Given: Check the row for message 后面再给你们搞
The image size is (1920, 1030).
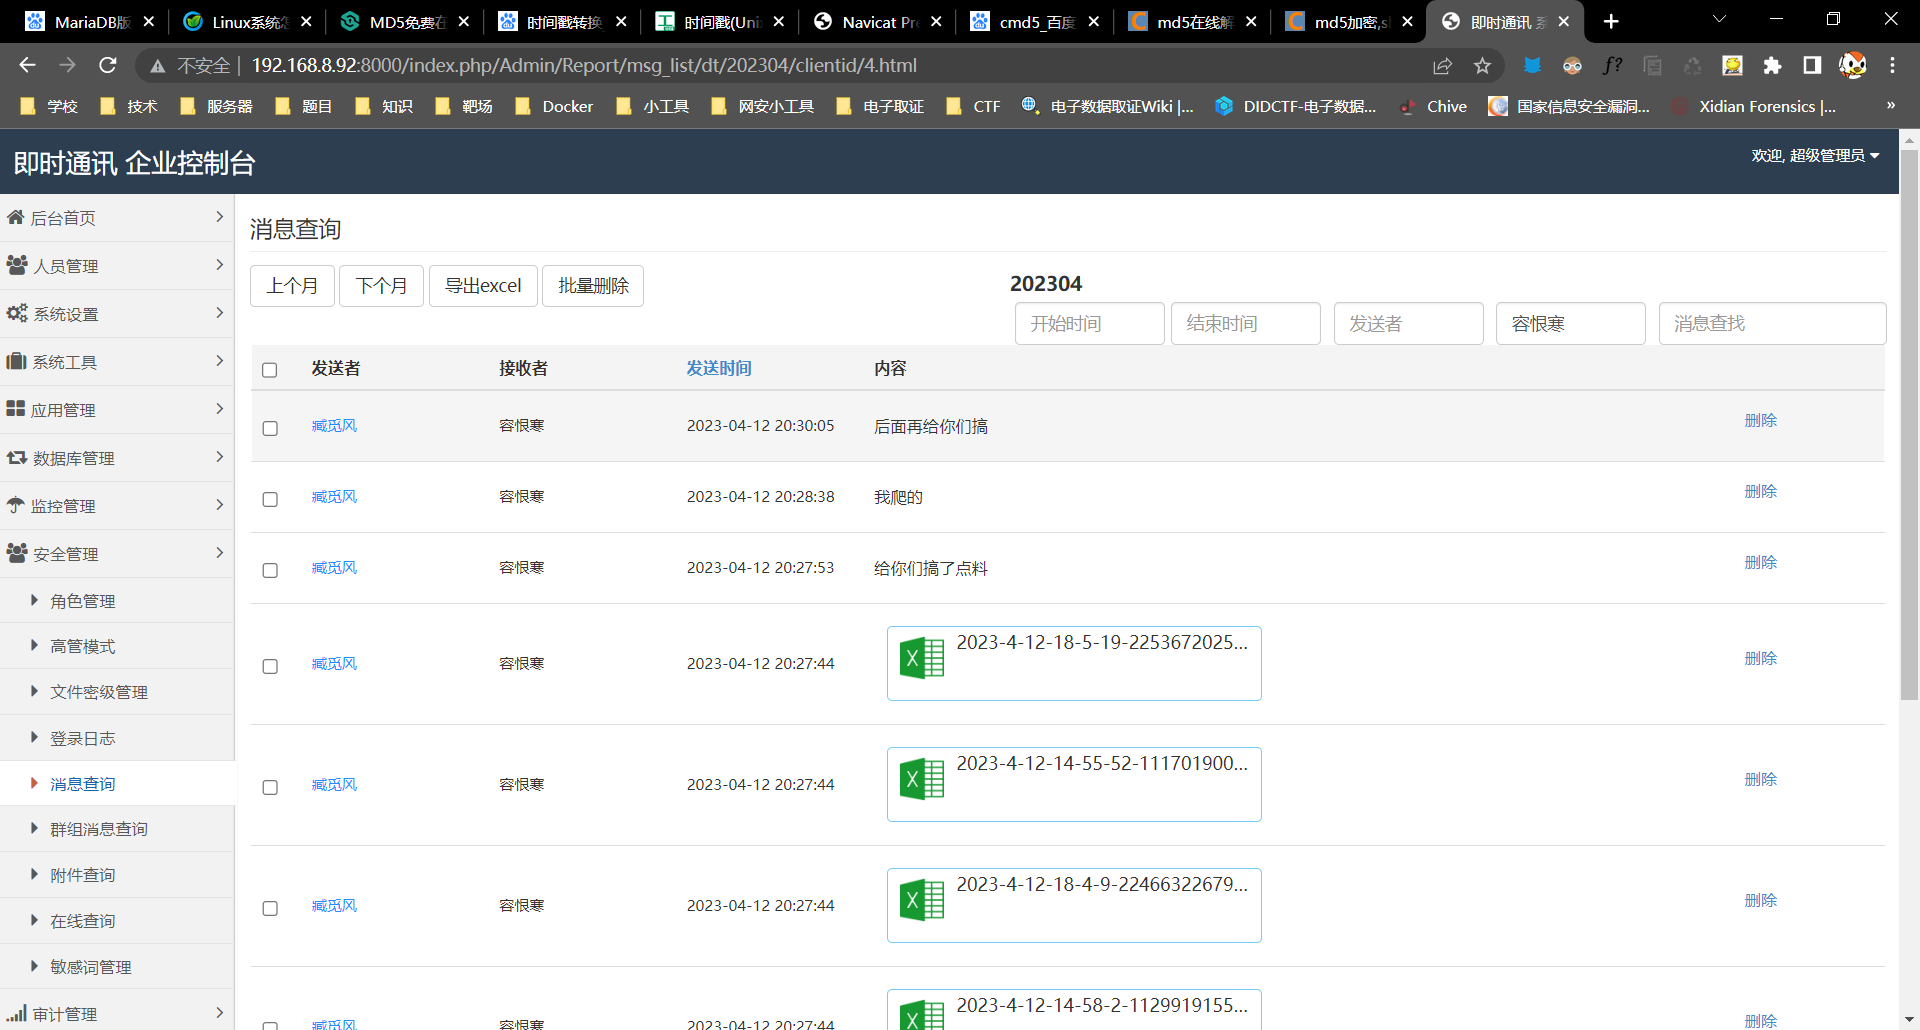Looking at the screenshot, I should coord(270,428).
